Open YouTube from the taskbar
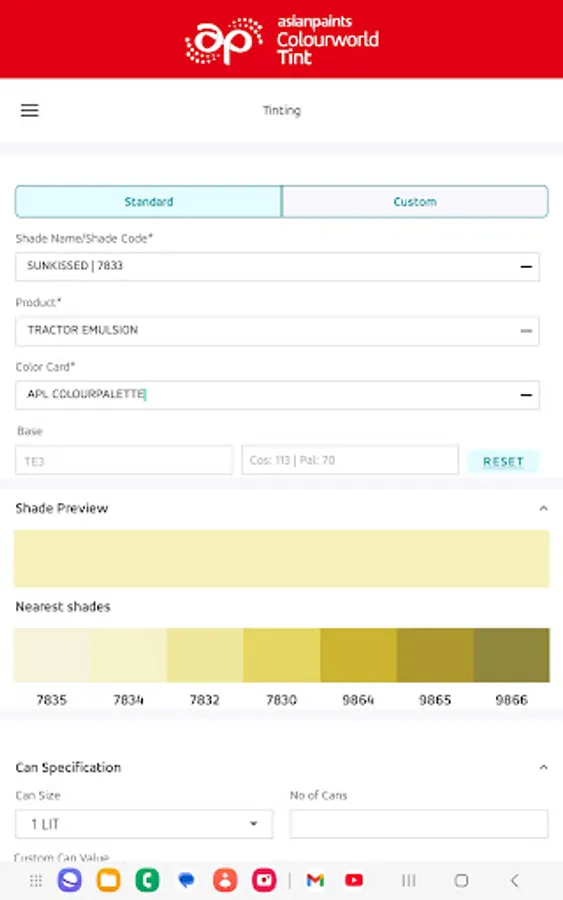 [354, 880]
